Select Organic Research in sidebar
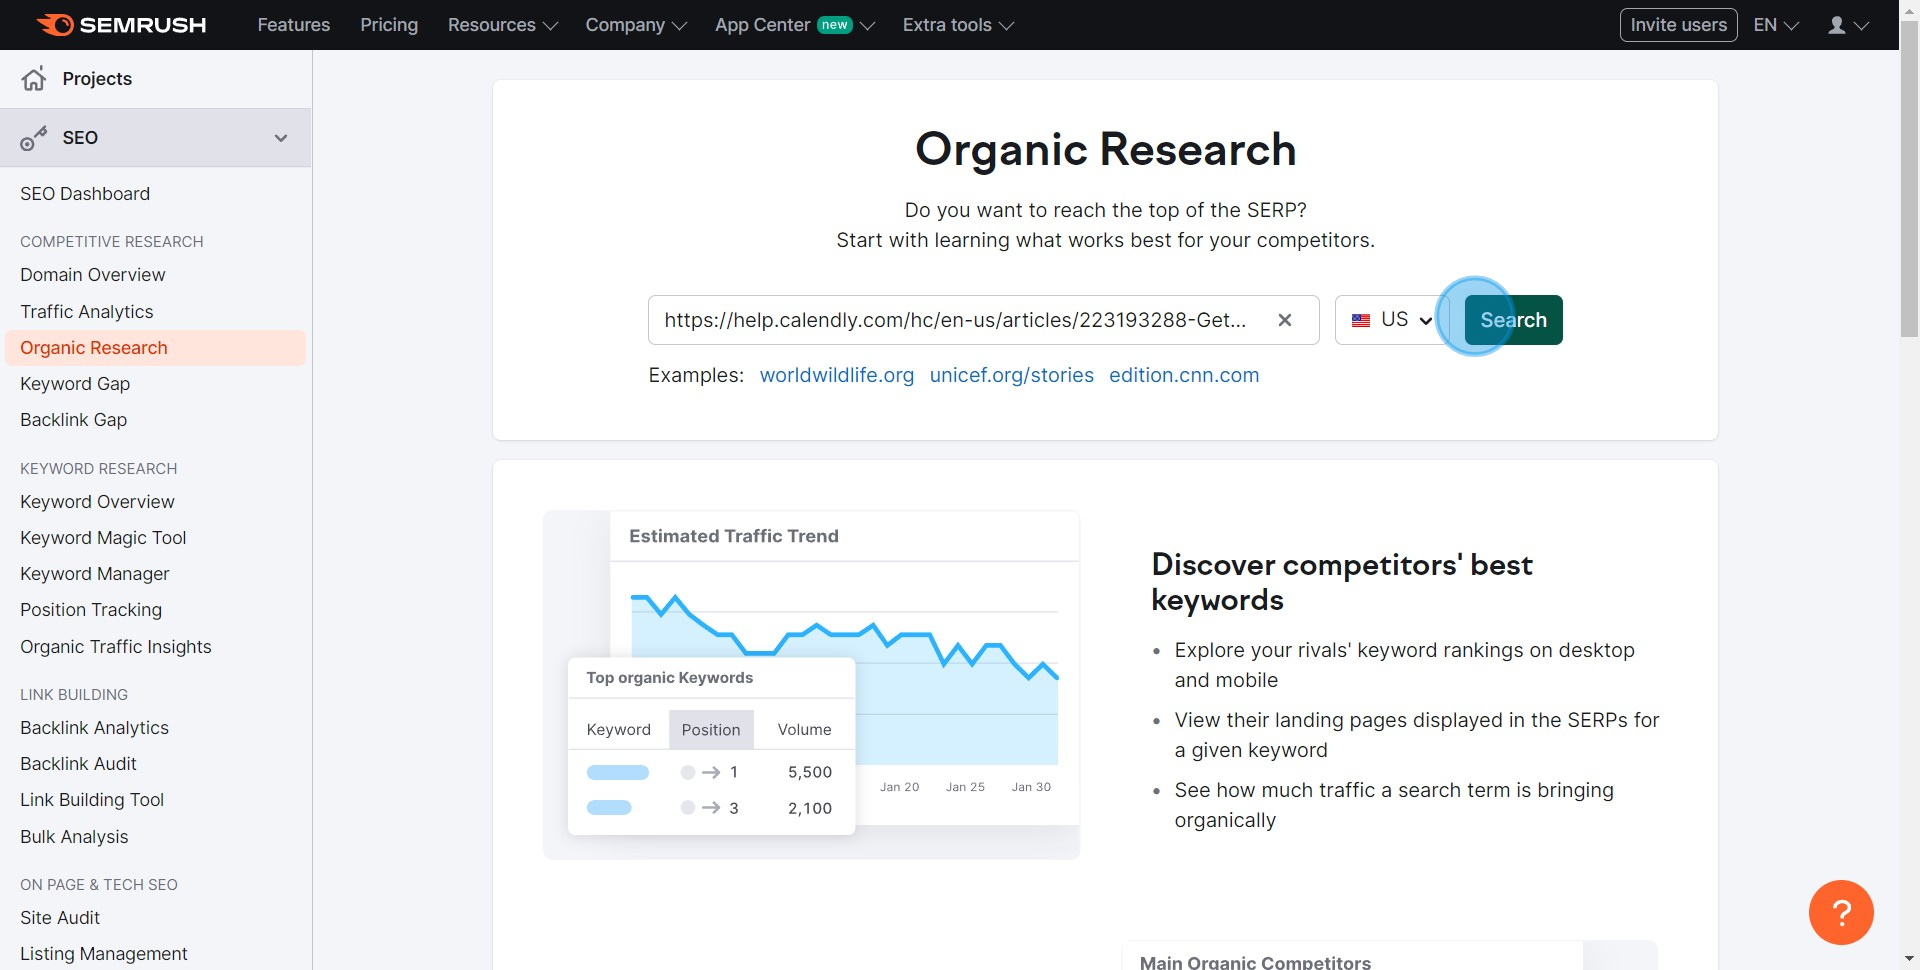Viewport: 1920px width, 970px height. point(155,348)
